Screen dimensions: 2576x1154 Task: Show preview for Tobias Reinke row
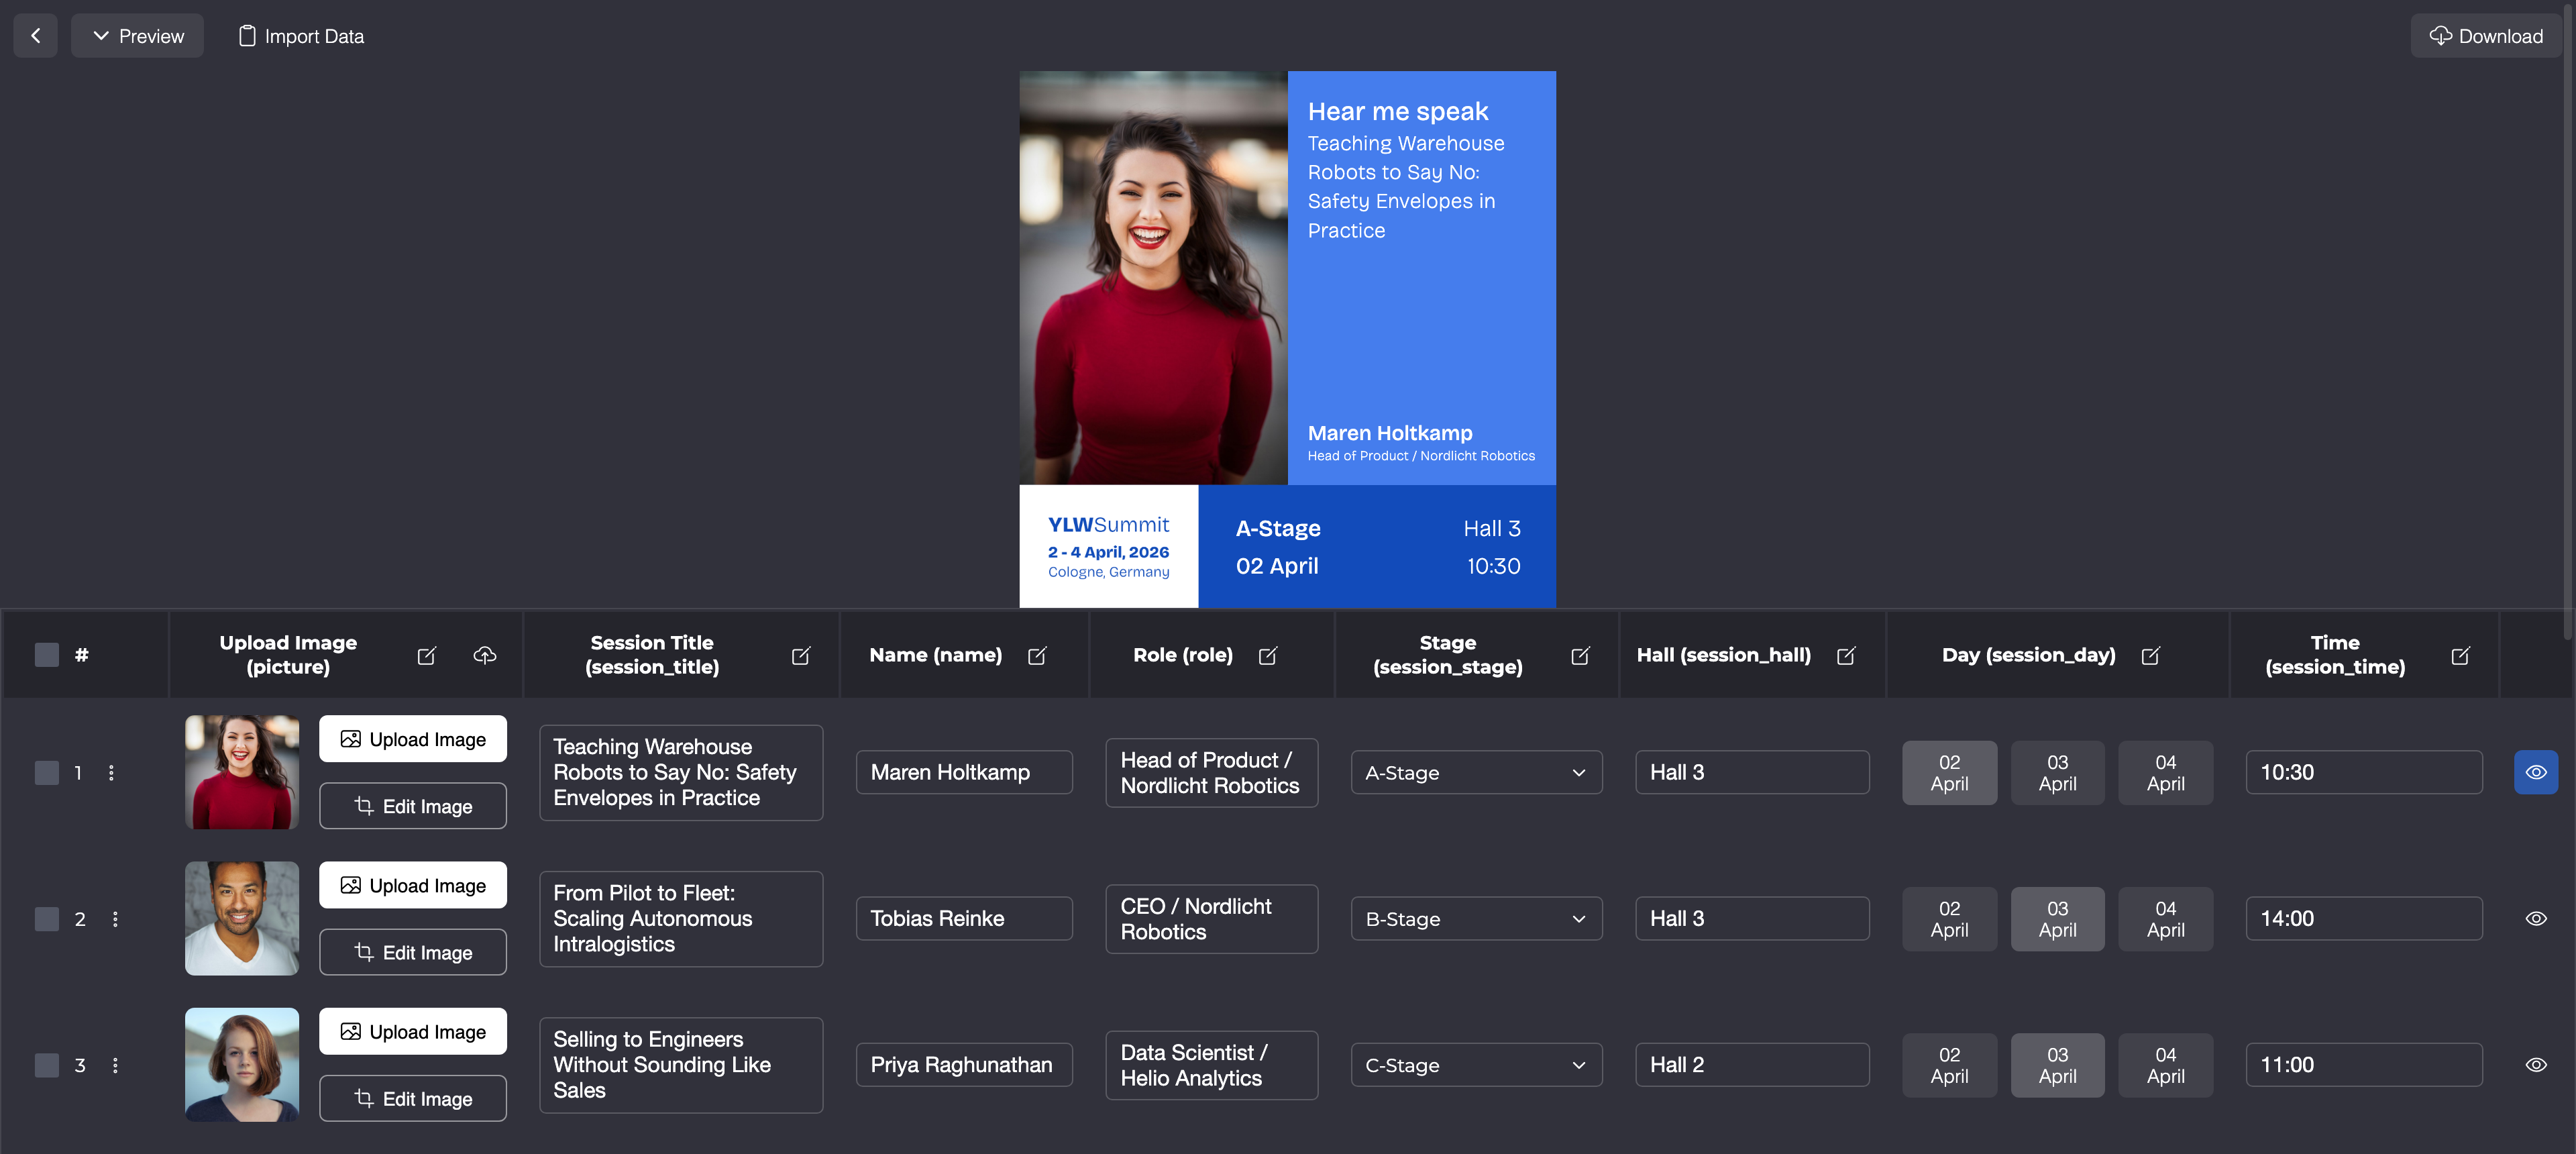tap(2536, 919)
